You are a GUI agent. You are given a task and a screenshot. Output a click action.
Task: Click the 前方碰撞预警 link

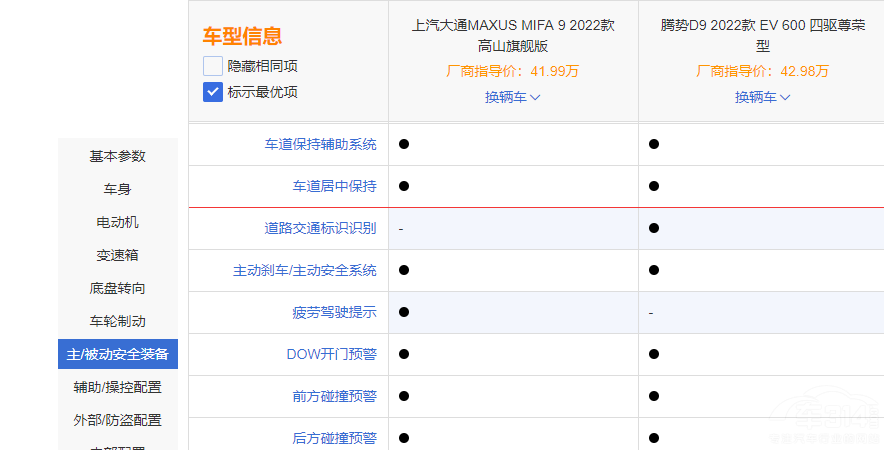pos(334,396)
